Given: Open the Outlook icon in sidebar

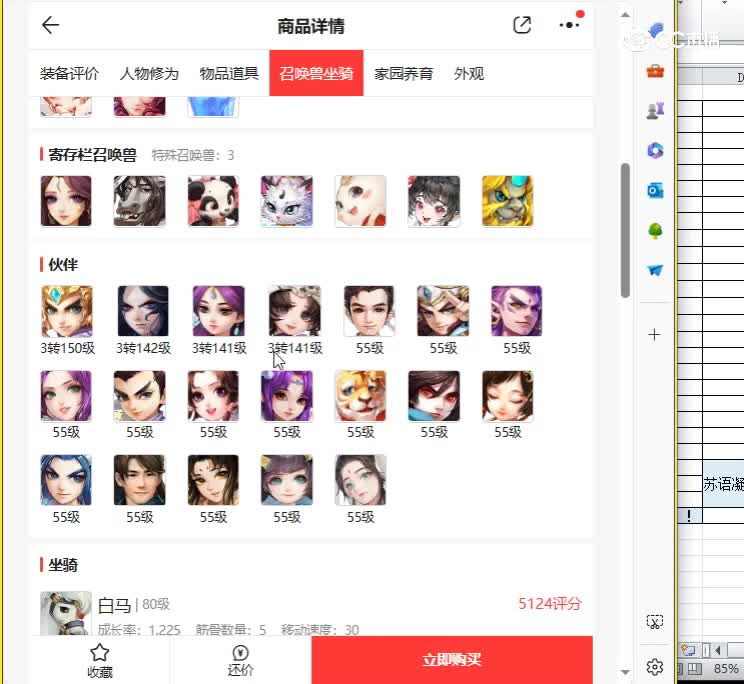Looking at the screenshot, I should (655, 191).
